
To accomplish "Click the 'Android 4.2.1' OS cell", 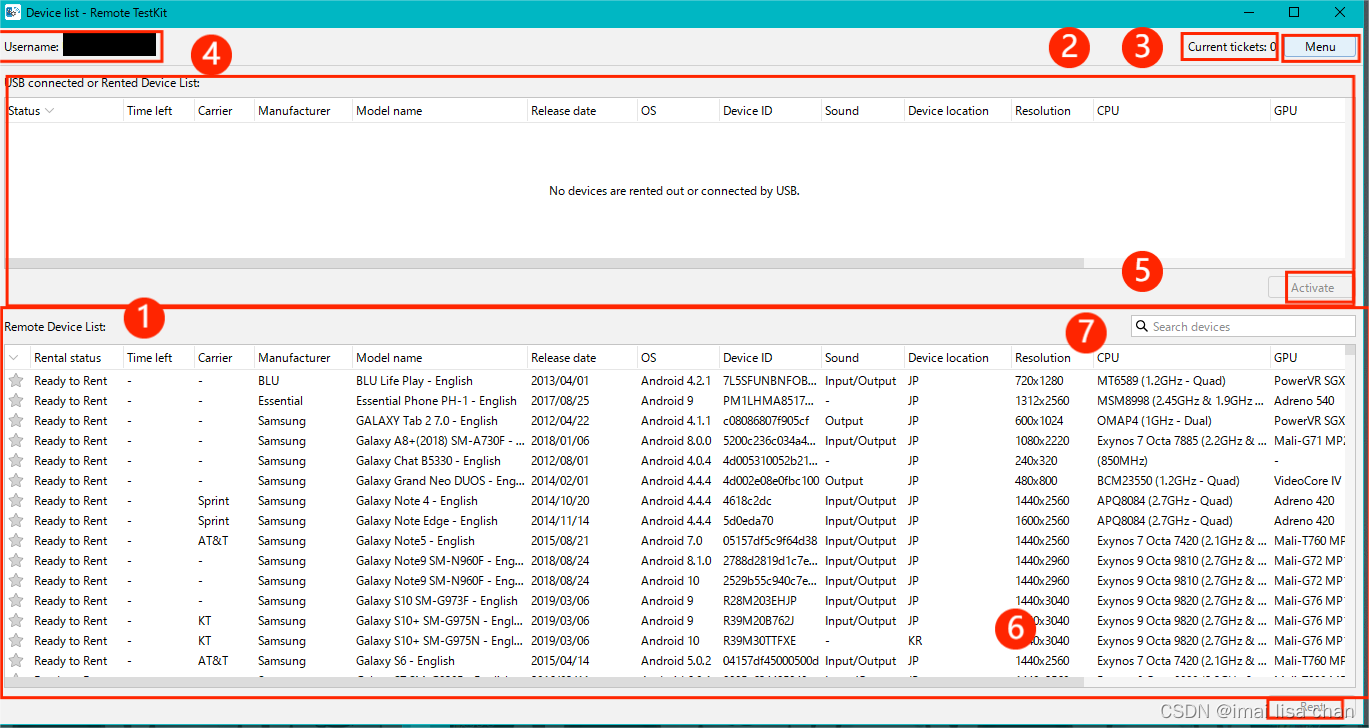I will [676, 380].
